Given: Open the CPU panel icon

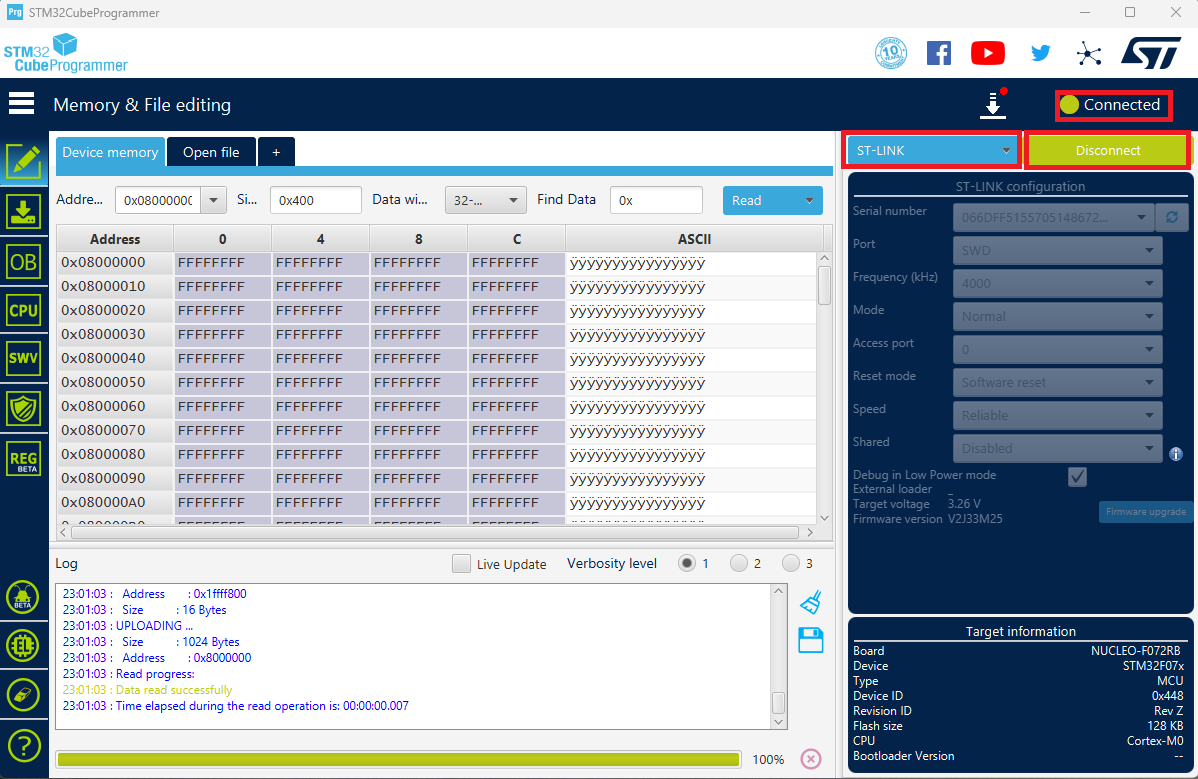Looking at the screenshot, I should point(24,310).
